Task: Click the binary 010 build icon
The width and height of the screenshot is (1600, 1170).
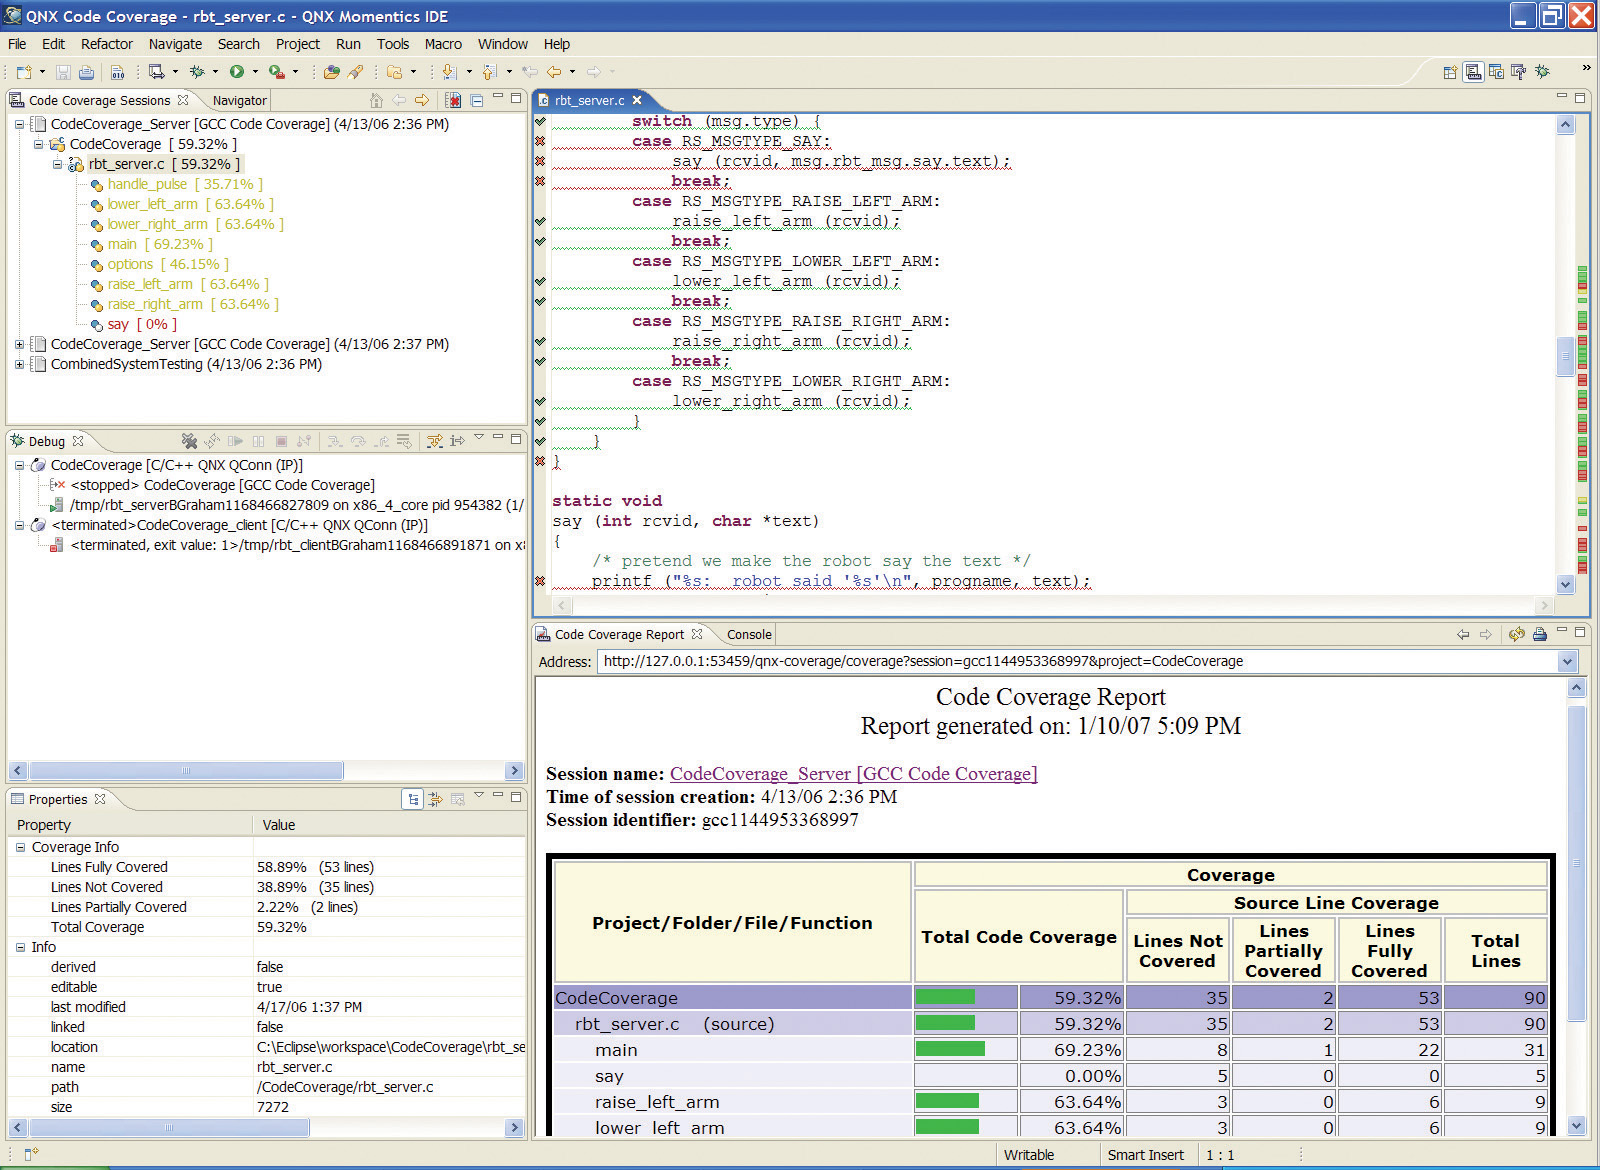Action: (117, 72)
